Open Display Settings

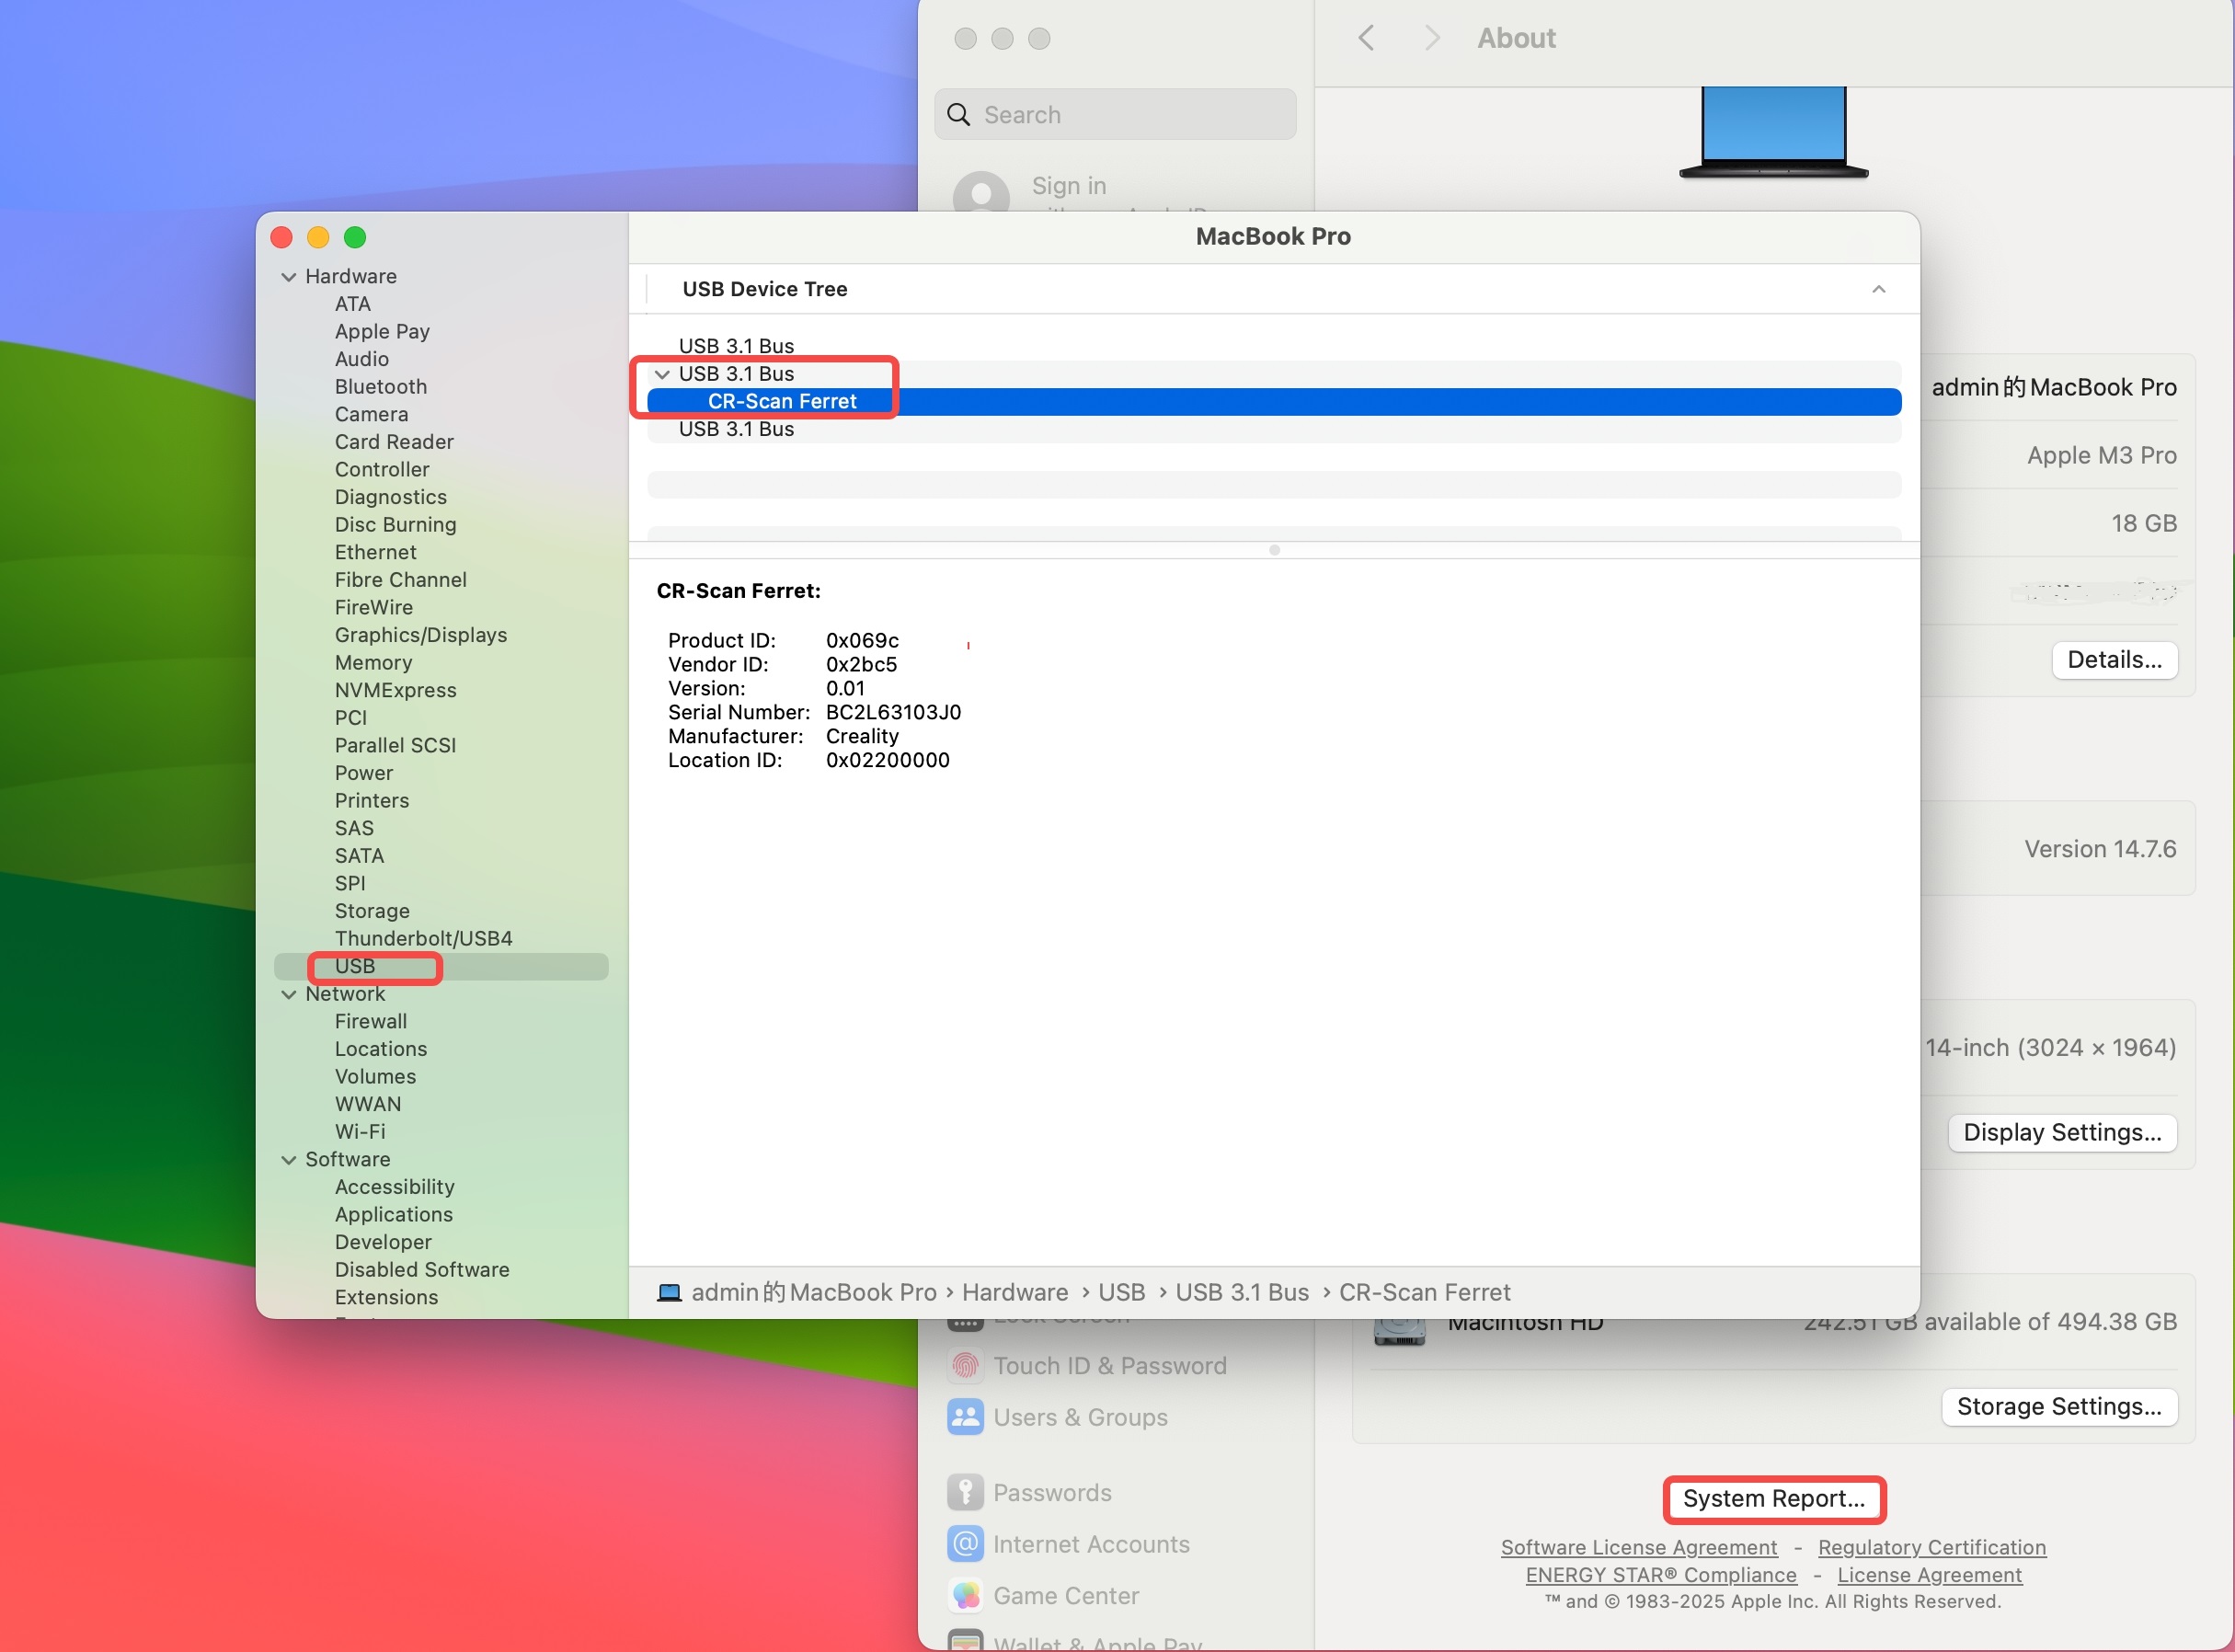tap(2062, 1133)
